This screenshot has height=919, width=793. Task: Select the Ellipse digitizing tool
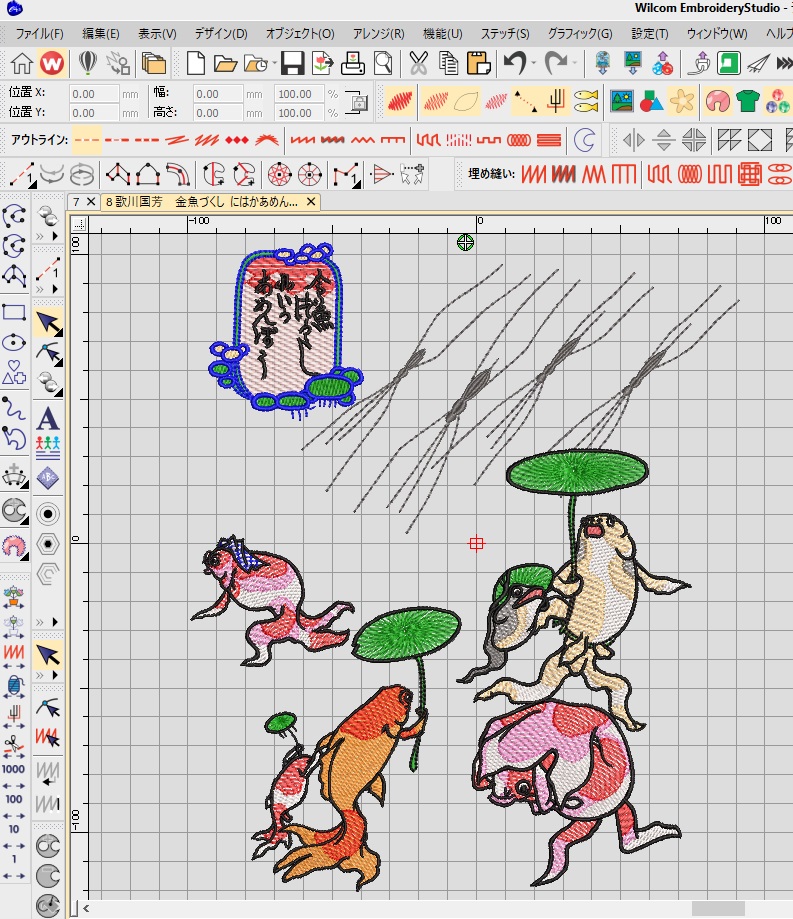click(x=14, y=342)
